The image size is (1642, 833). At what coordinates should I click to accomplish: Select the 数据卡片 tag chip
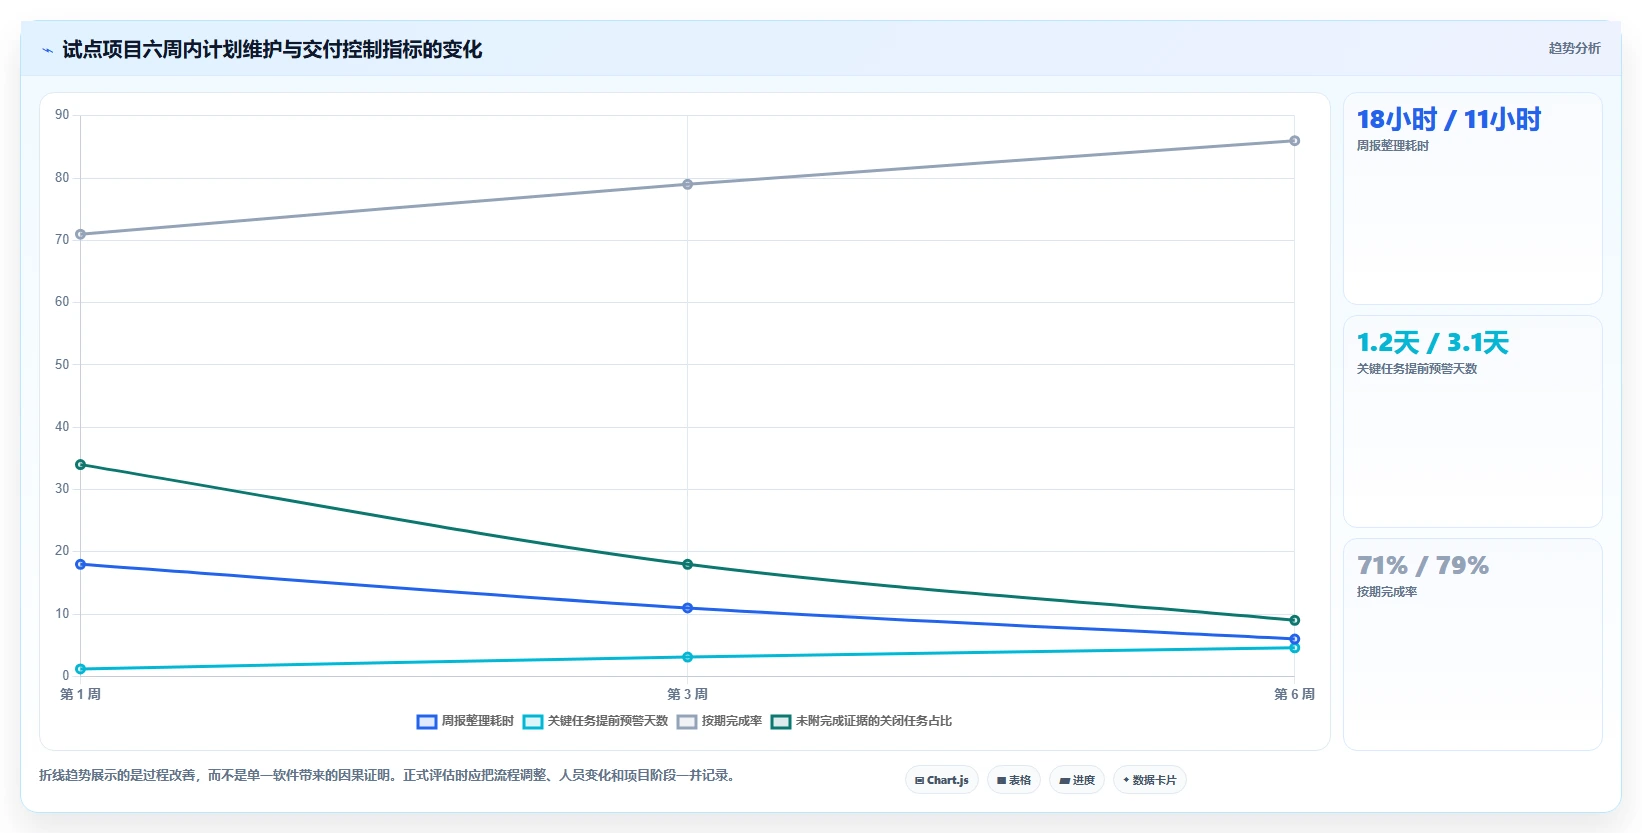[x=1150, y=780]
